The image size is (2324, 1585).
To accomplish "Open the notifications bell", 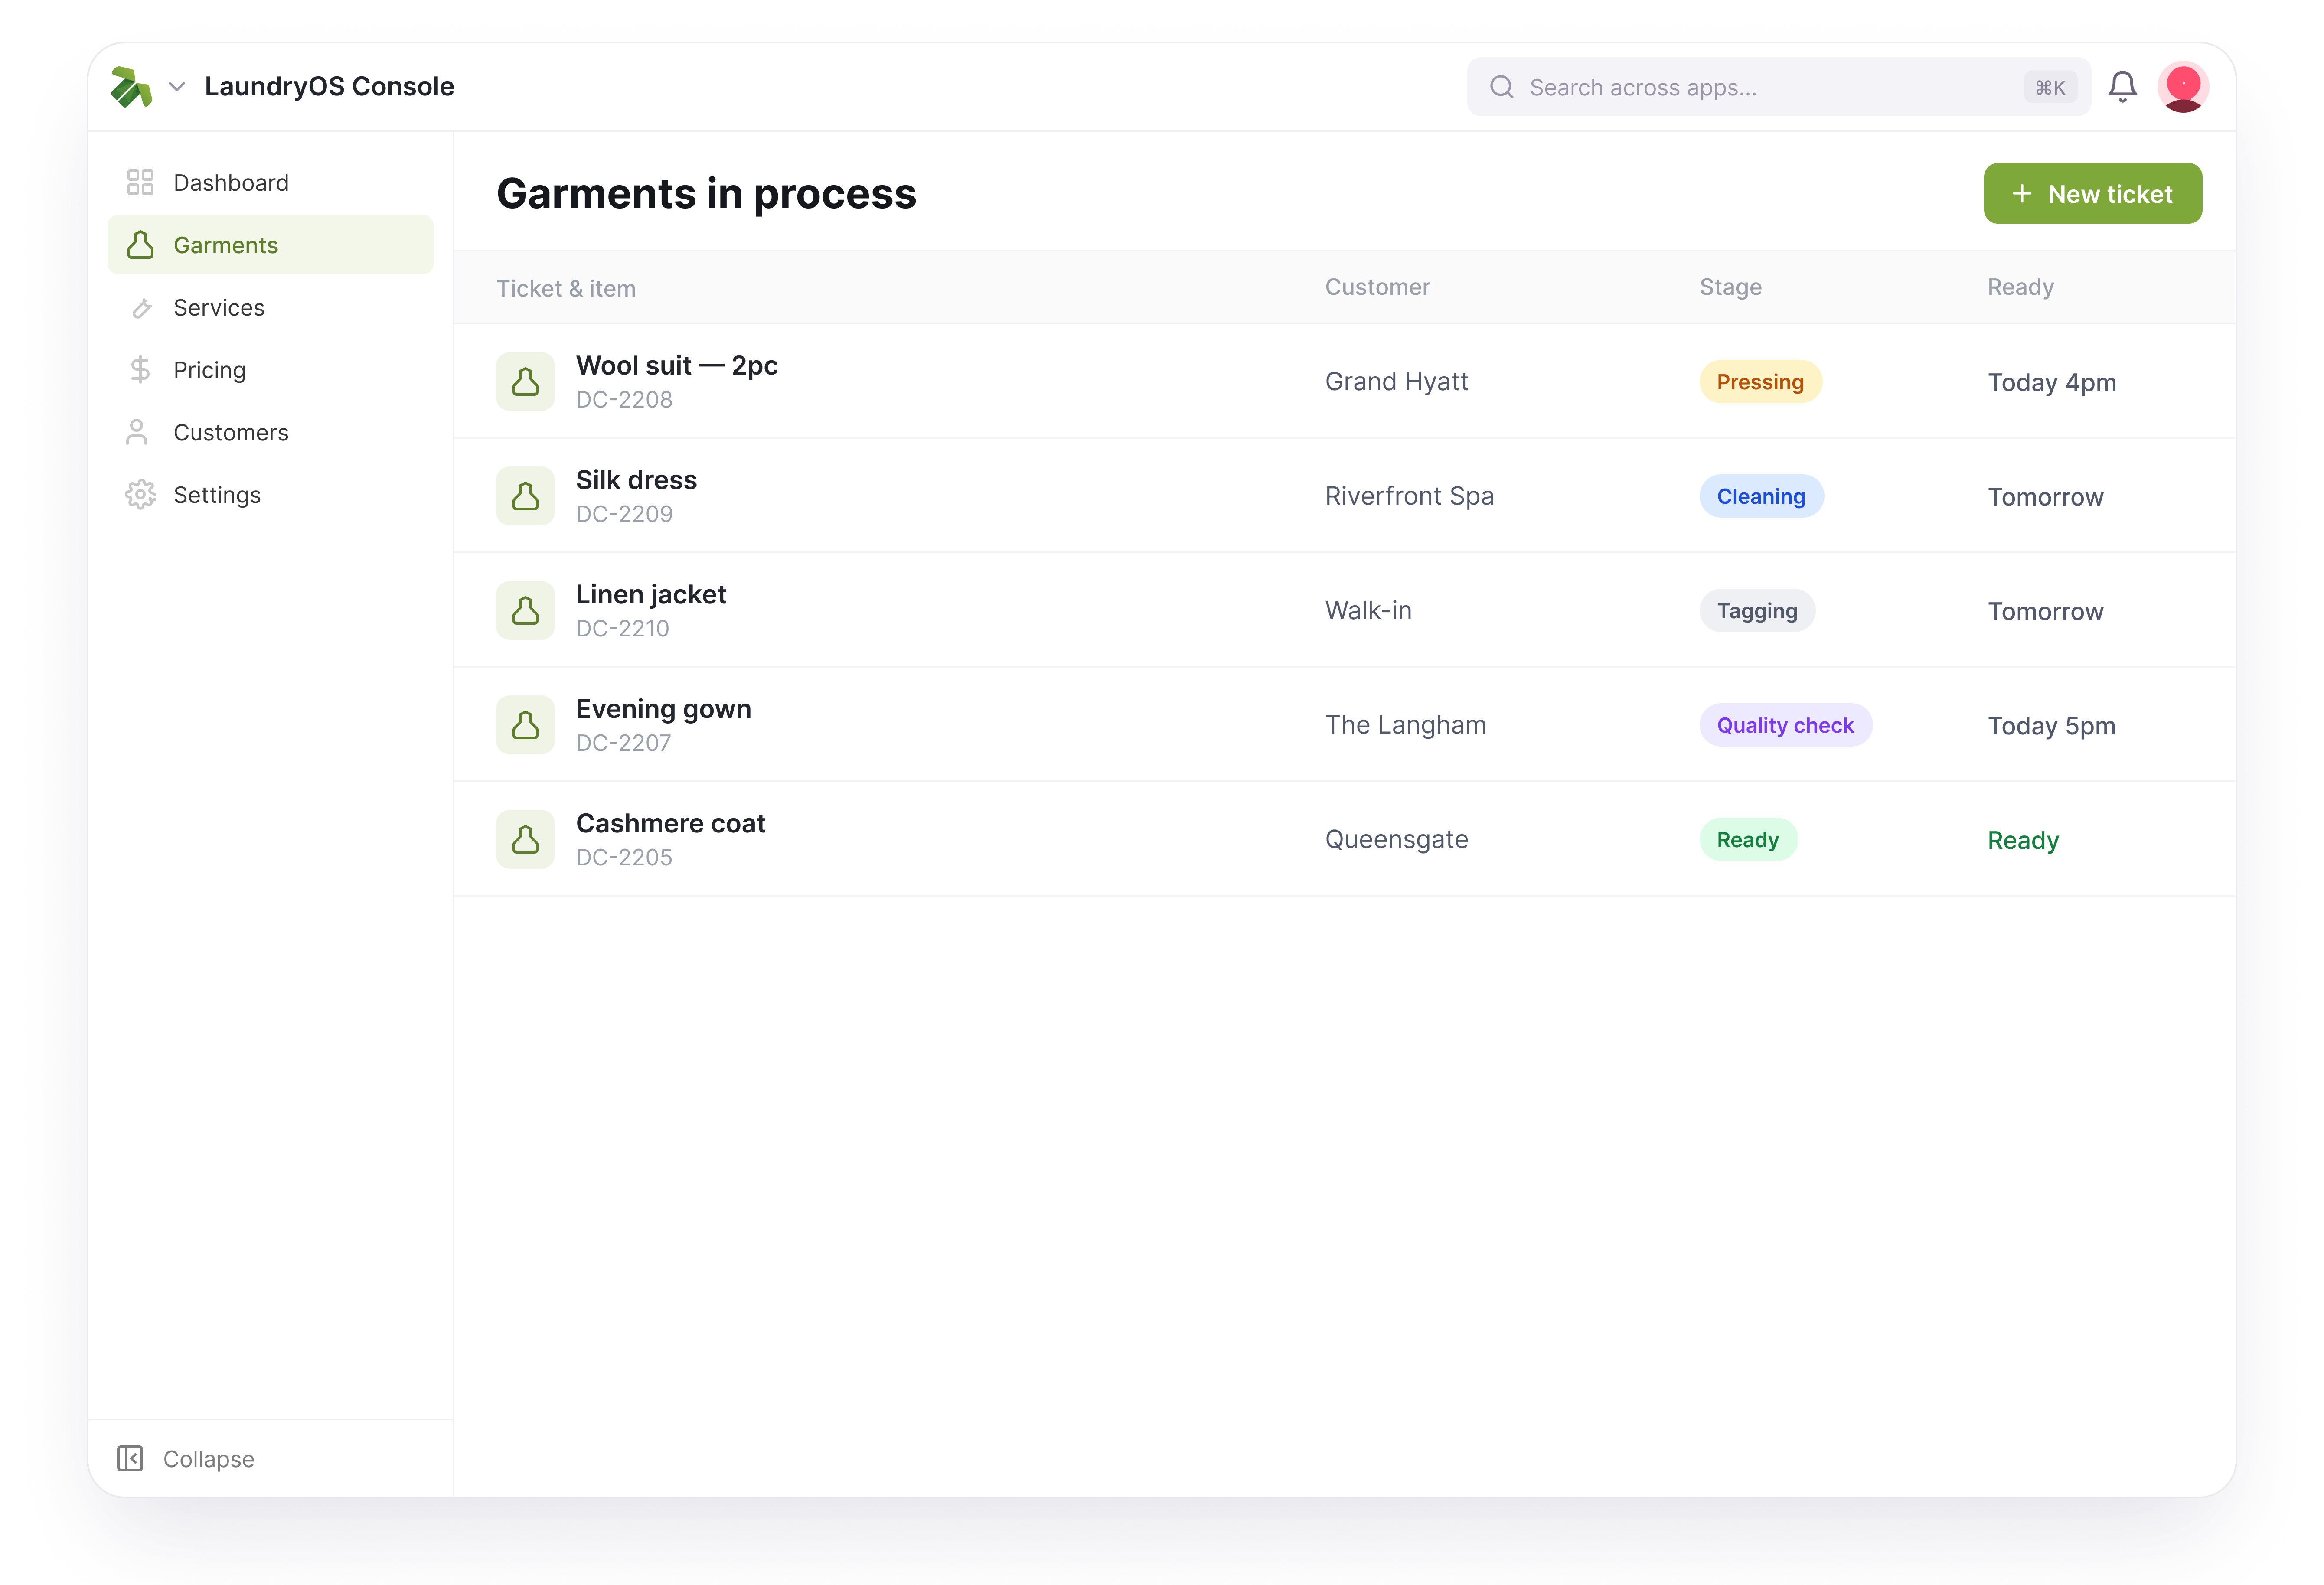I will tap(2122, 87).
